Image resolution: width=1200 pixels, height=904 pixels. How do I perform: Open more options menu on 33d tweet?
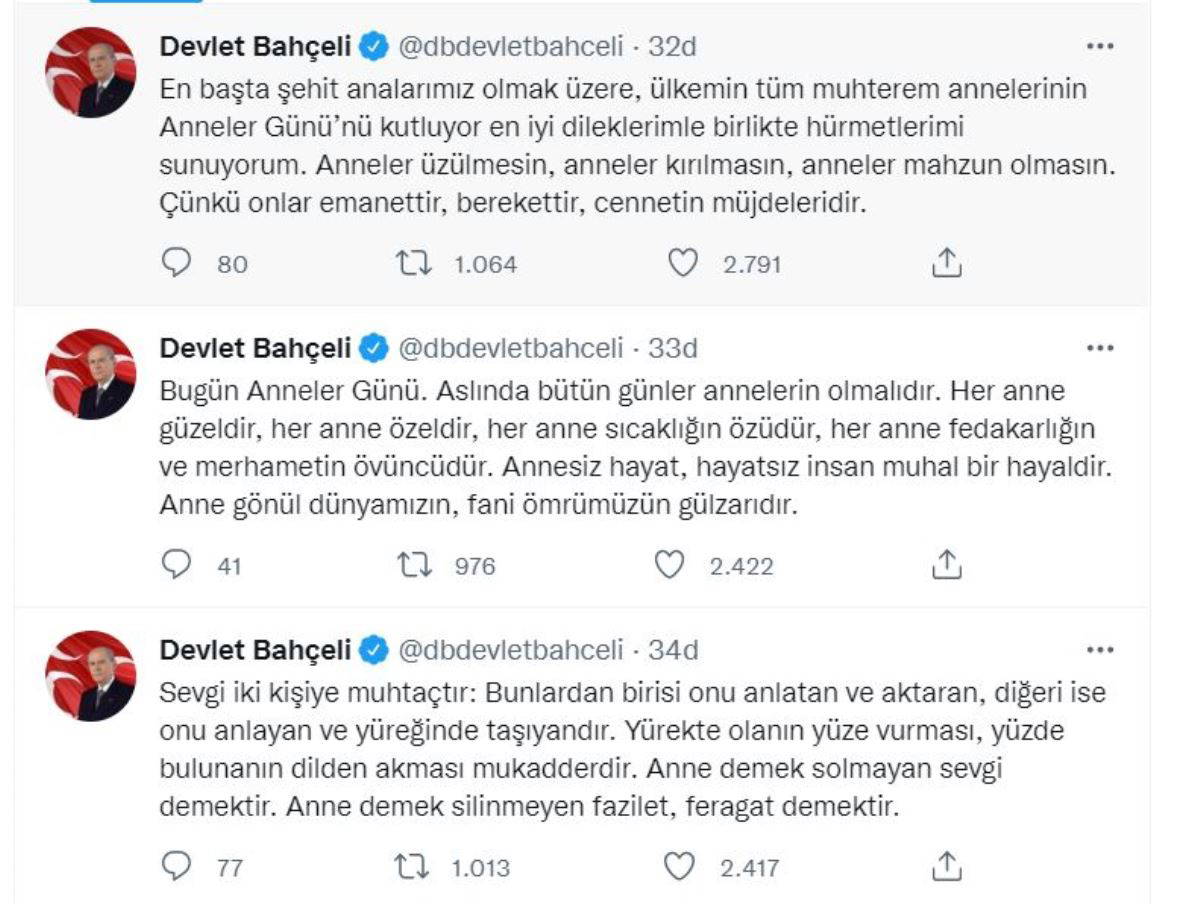click(x=1099, y=348)
